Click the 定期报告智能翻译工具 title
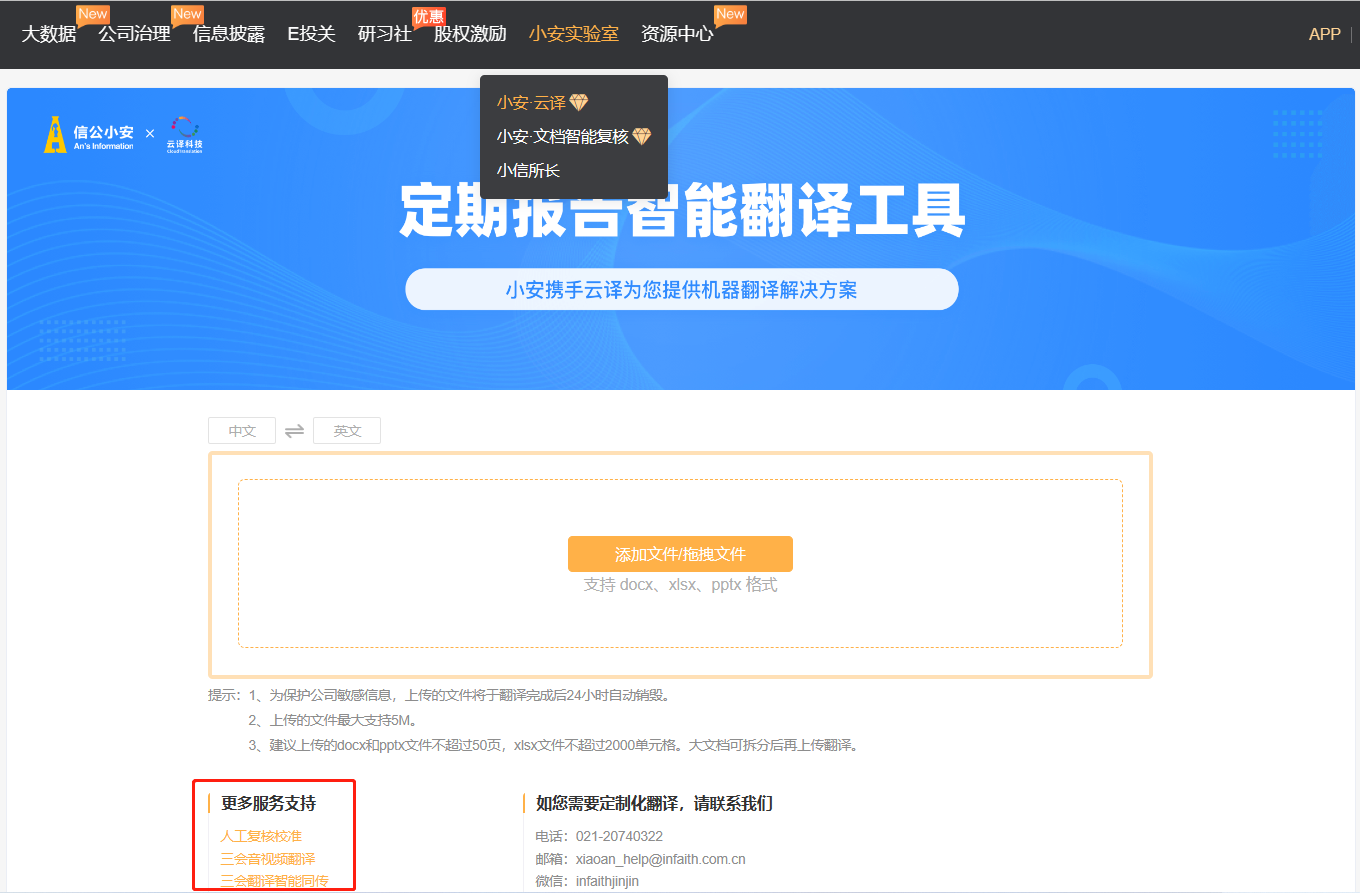Viewport: 1360px width, 893px height. 682,208
